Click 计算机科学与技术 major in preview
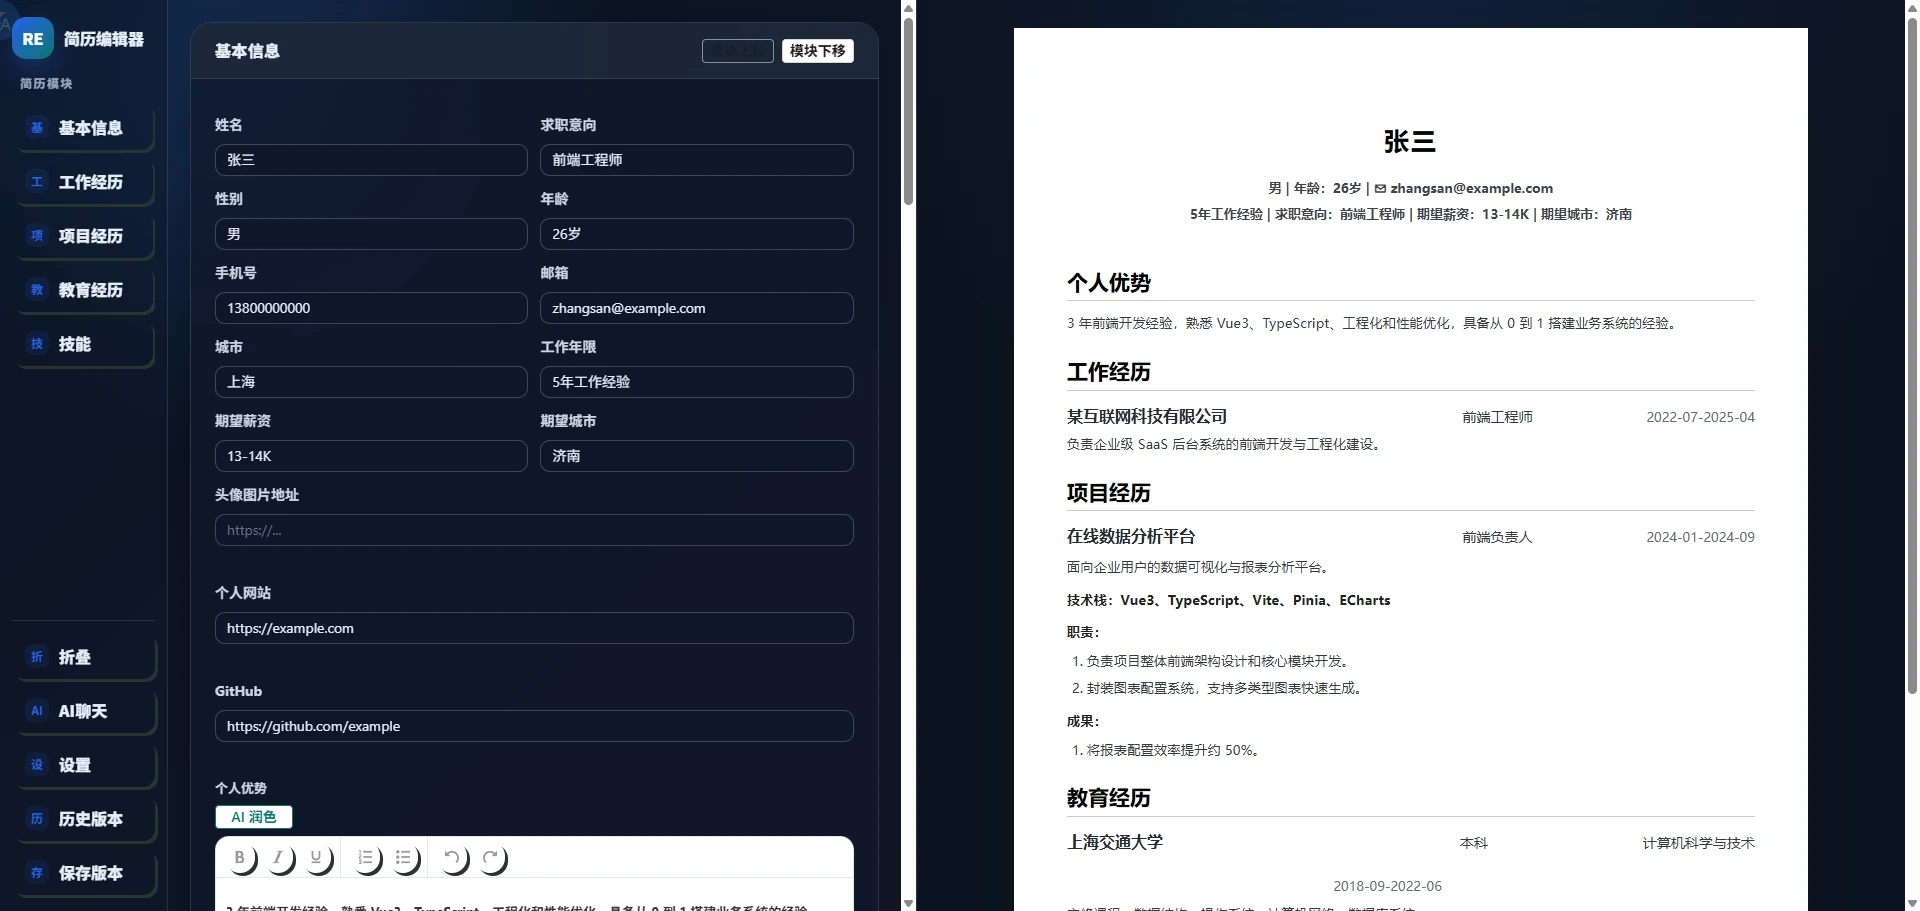The height and width of the screenshot is (911, 1920). click(x=1698, y=843)
